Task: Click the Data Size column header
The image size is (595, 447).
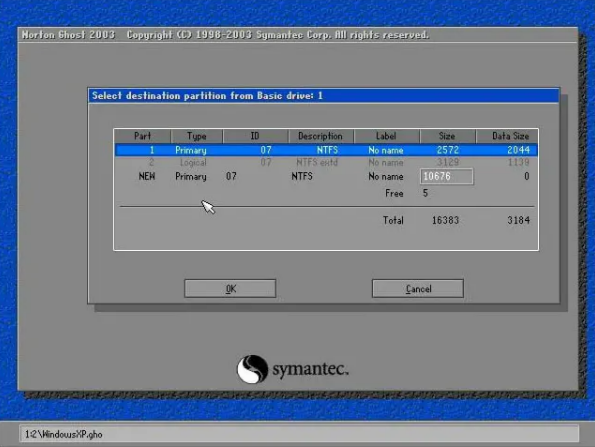Action: click(510, 136)
